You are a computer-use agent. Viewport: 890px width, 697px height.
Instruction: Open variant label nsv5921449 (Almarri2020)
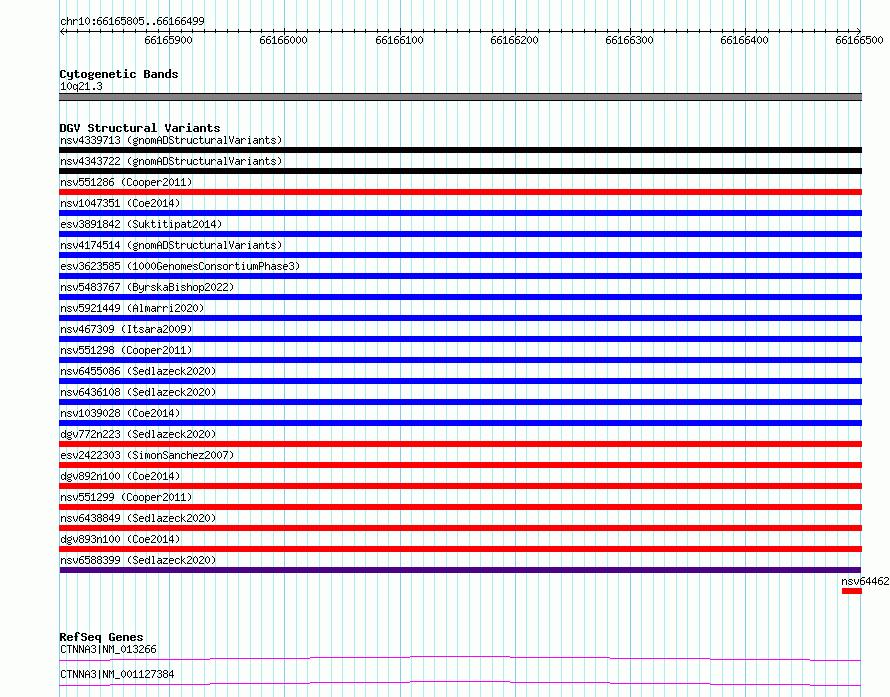pyautogui.click(x=132, y=308)
